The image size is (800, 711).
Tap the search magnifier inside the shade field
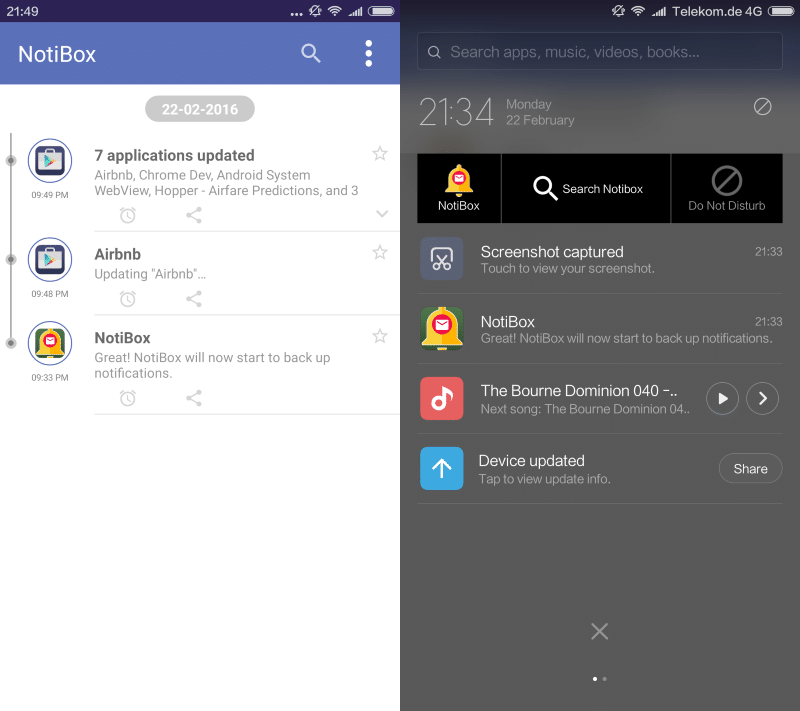point(434,52)
